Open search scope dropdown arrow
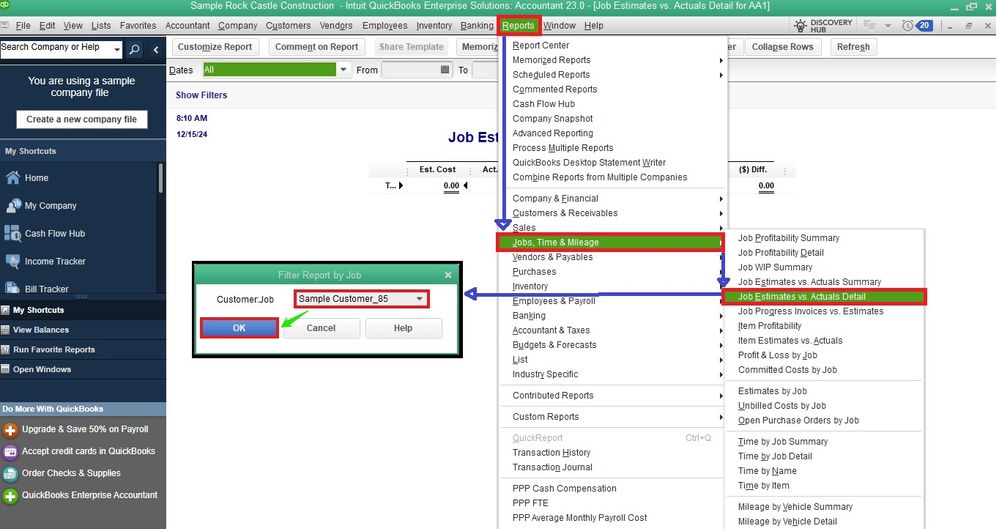999x529 pixels. pyautogui.click(x=117, y=49)
